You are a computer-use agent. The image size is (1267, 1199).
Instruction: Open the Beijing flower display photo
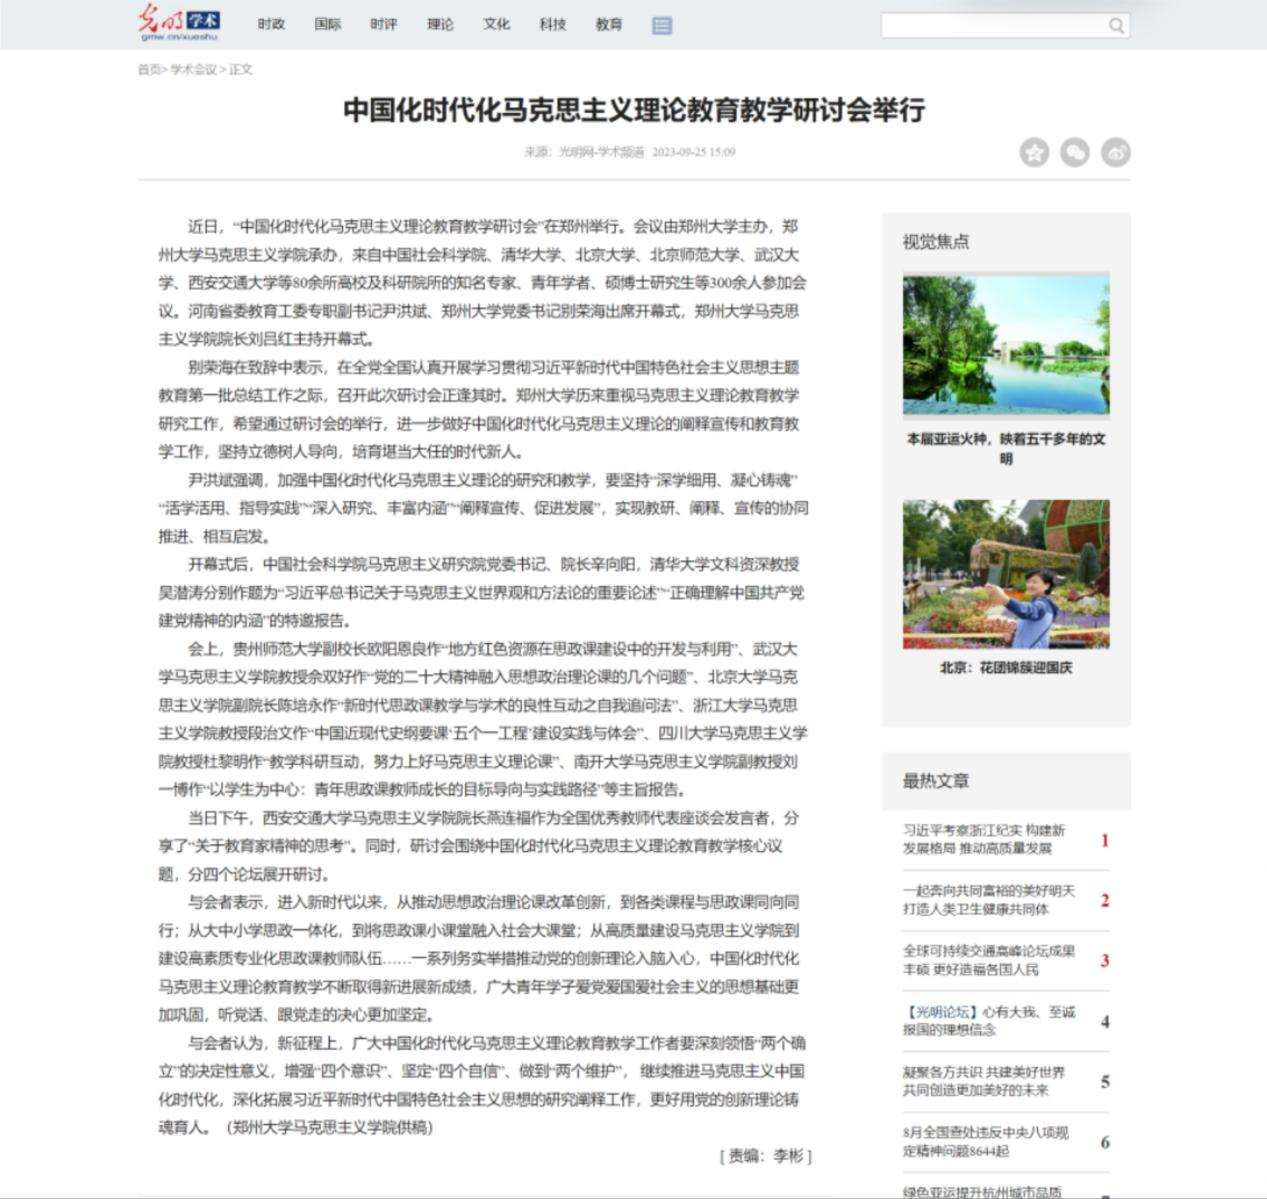(x=1006, y=574)
